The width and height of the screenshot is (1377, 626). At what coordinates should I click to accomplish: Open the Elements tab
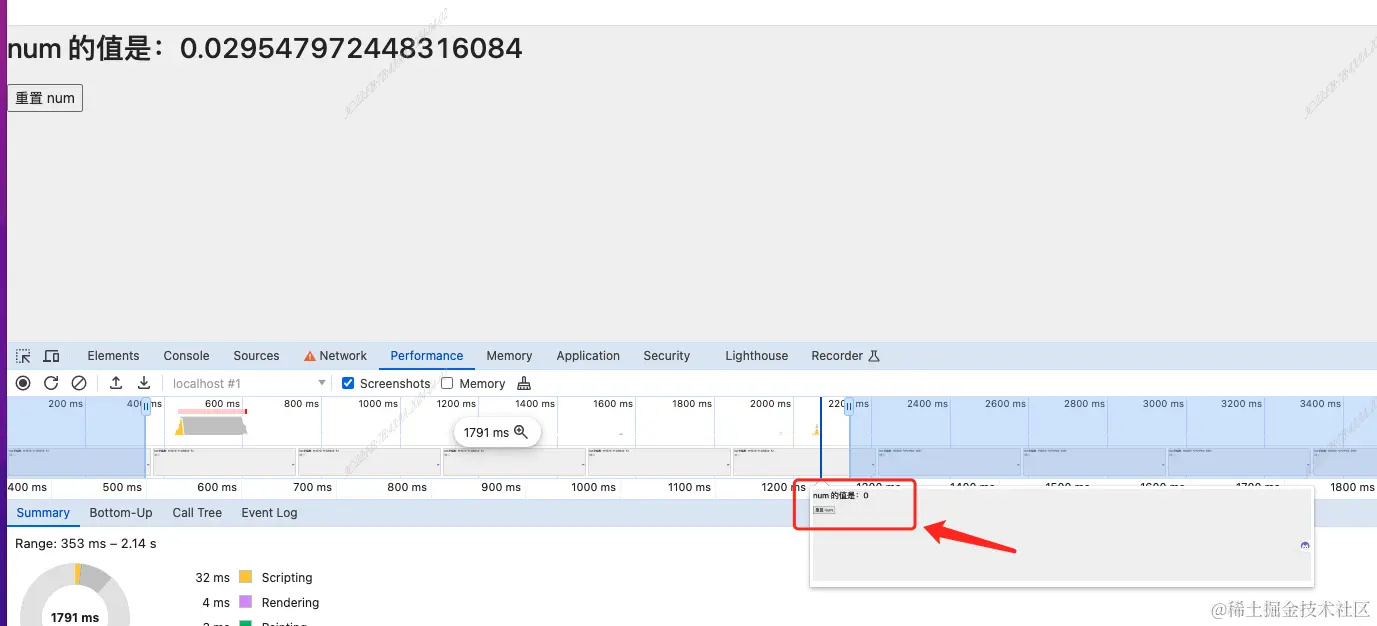click(x=113, y=356)
